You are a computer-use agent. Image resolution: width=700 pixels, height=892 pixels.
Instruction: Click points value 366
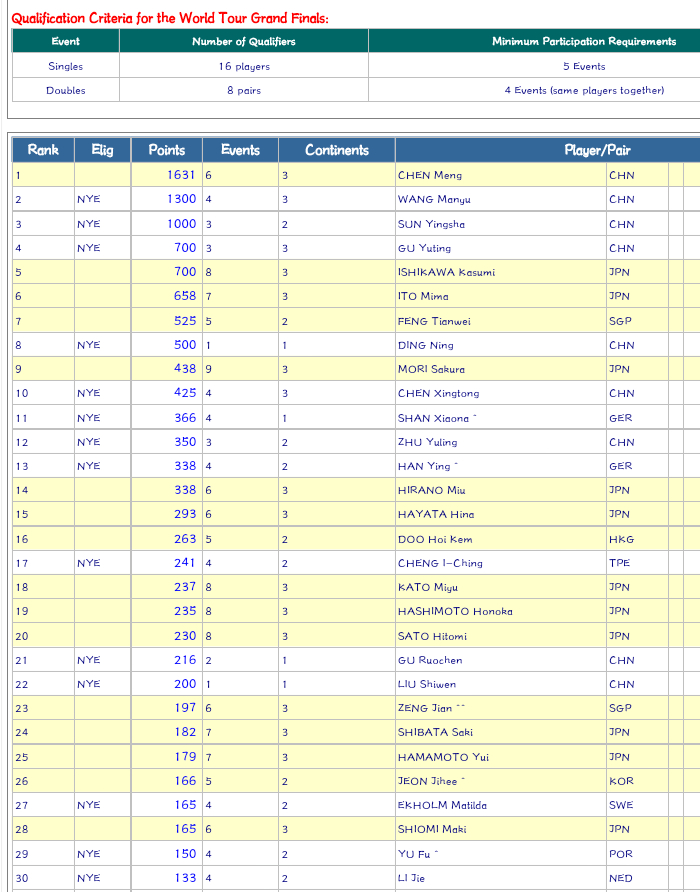click(x=185, y=418)
